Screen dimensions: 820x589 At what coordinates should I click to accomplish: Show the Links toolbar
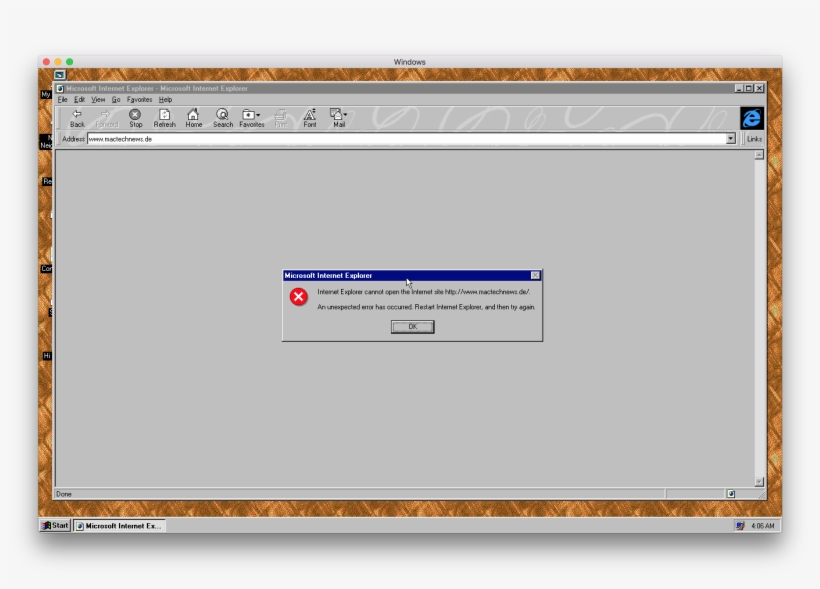pyautogui.click(x=754, y=139)
